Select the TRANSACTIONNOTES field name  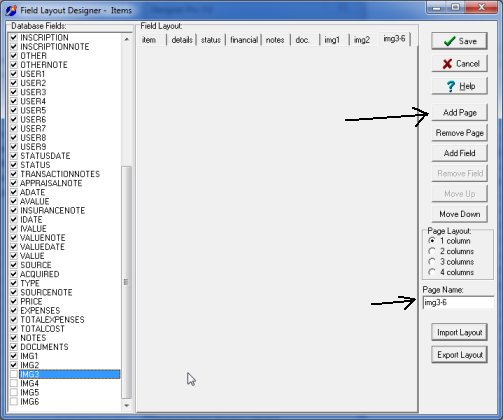(x=60, y=174)
